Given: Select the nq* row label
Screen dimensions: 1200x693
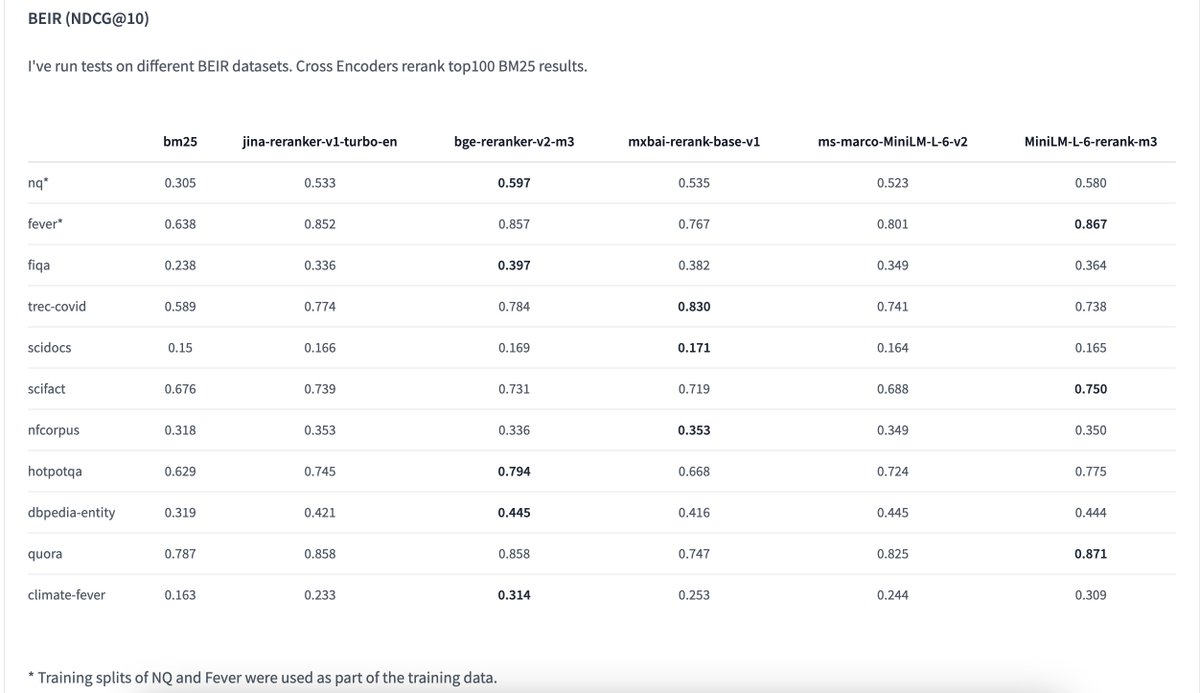Looking at the screenshot, I should [38, 183].
